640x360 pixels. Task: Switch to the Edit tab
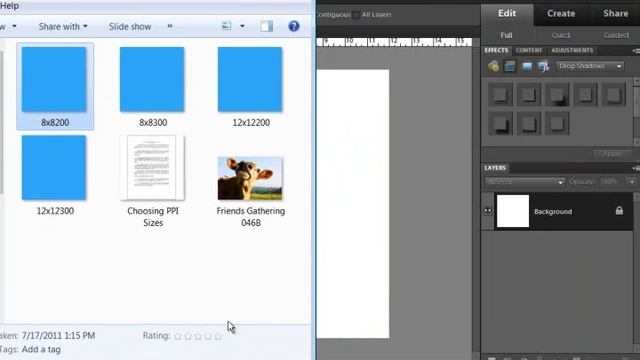[x=507, y=14]
